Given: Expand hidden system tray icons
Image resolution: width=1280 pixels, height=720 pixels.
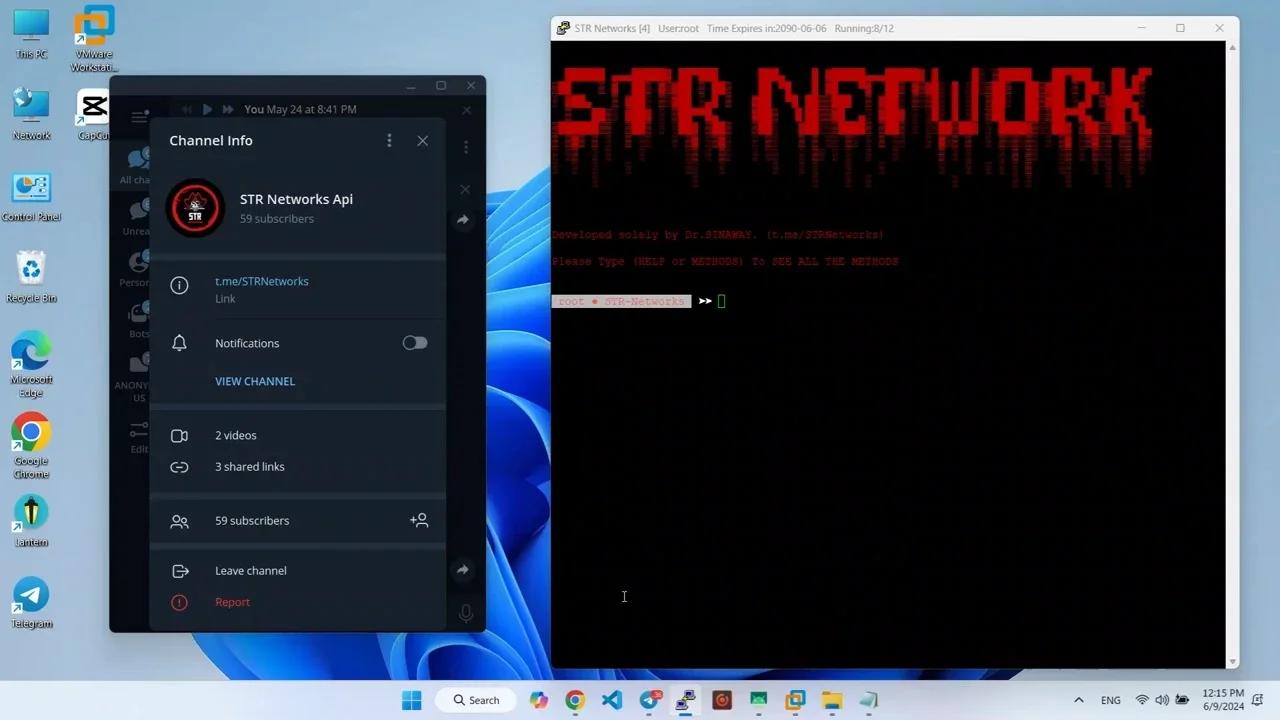Looking at the screenshot, I should (1079, 700).
